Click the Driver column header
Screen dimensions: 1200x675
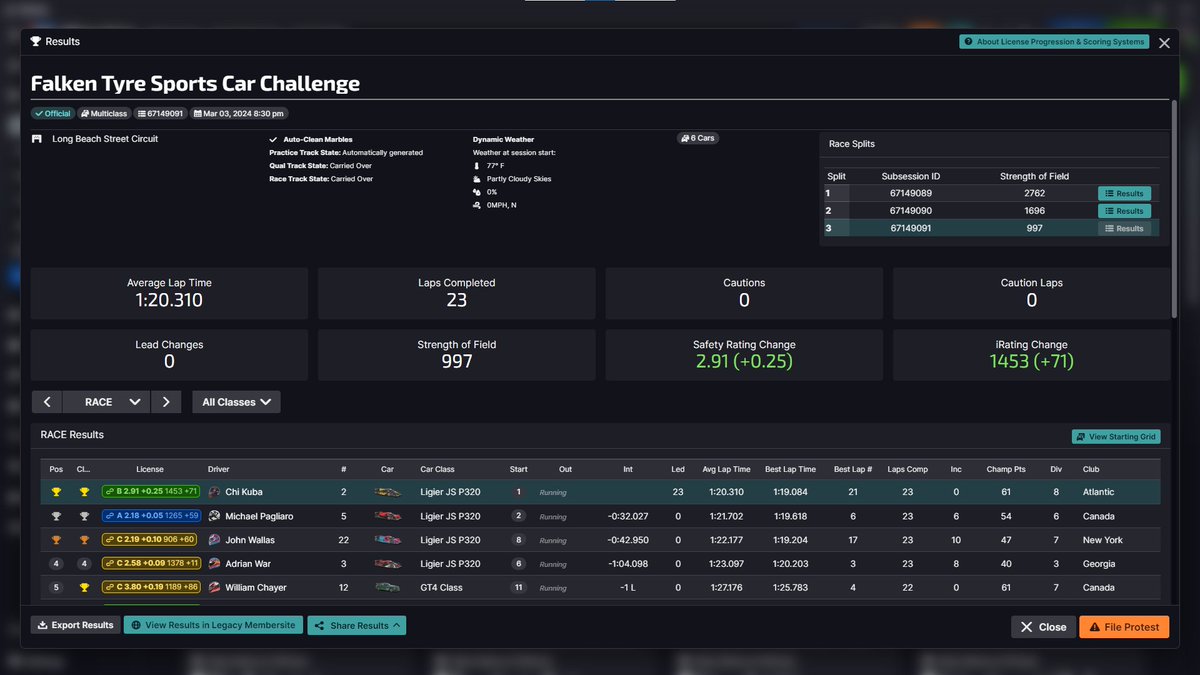(218, 469)
